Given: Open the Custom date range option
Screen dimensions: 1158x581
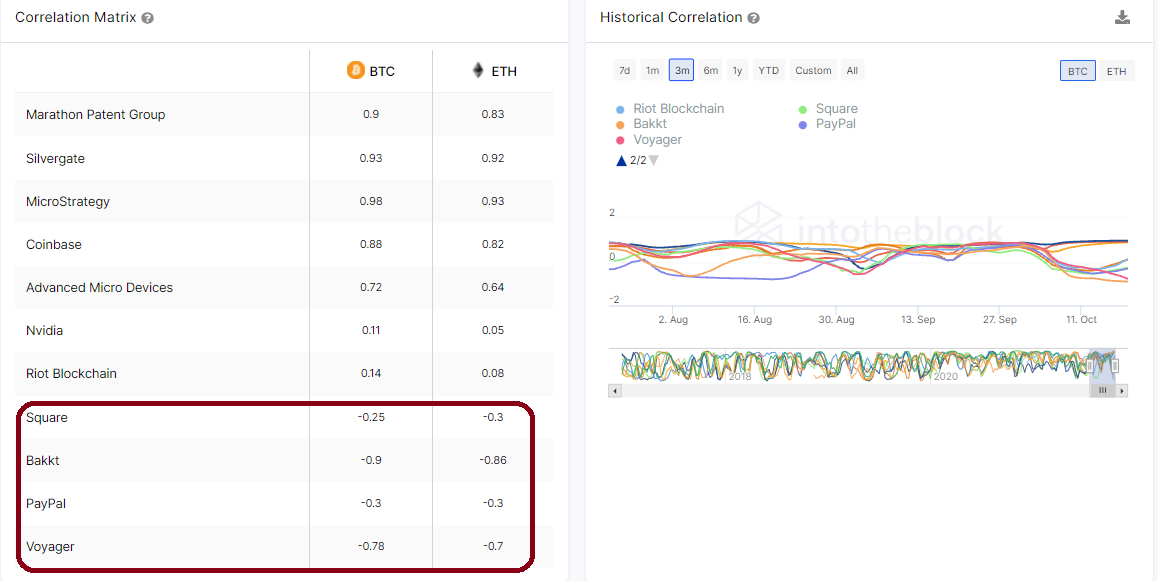Looking at the screenshot, I should [x=813, y=71].
